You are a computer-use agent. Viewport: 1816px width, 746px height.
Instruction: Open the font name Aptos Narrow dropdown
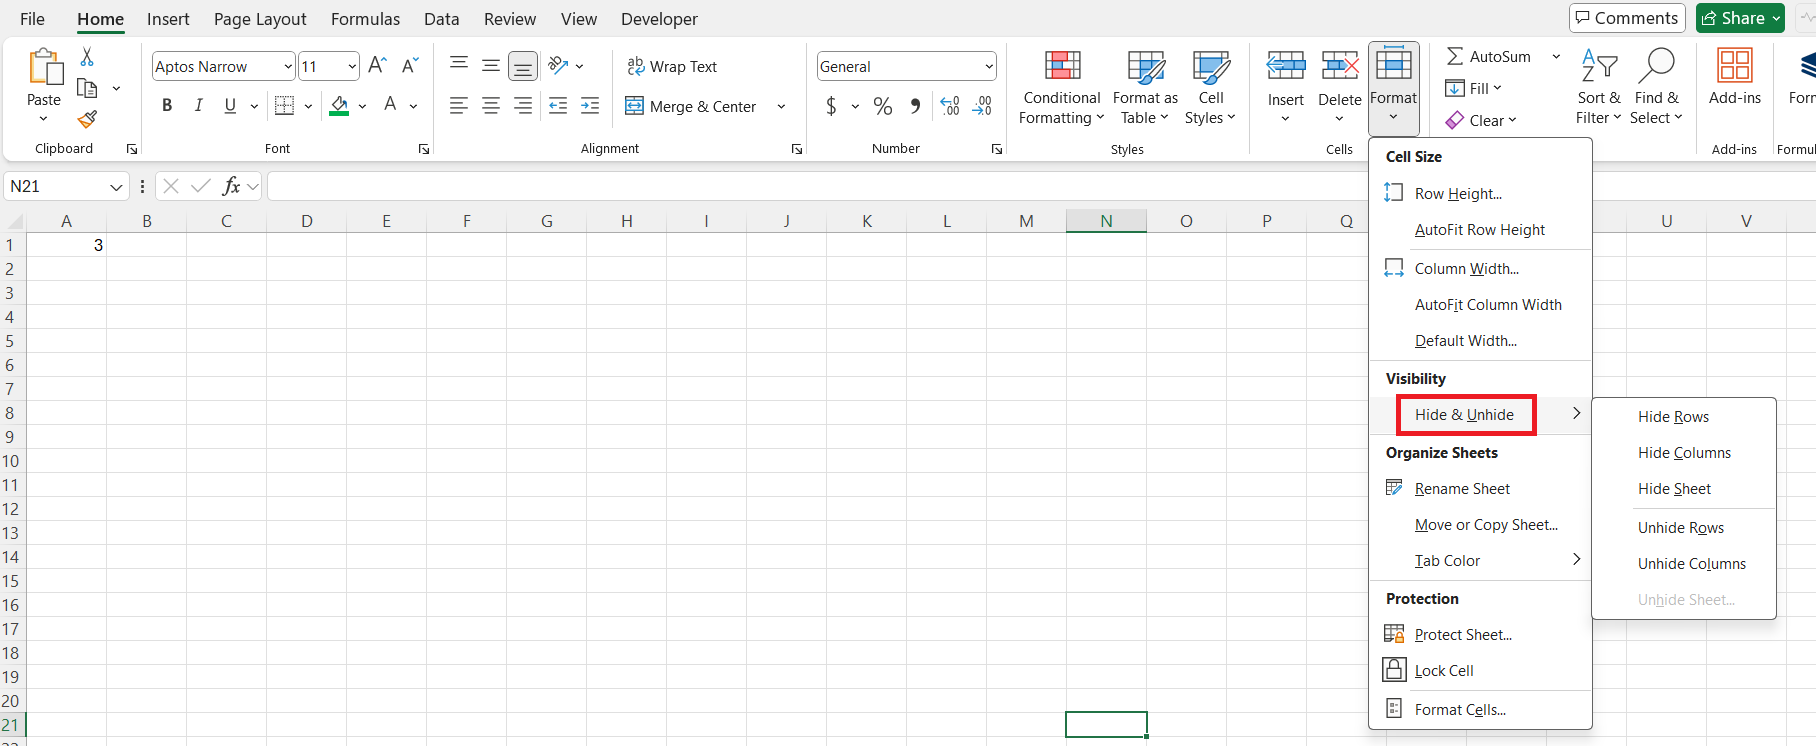point(288,66)
